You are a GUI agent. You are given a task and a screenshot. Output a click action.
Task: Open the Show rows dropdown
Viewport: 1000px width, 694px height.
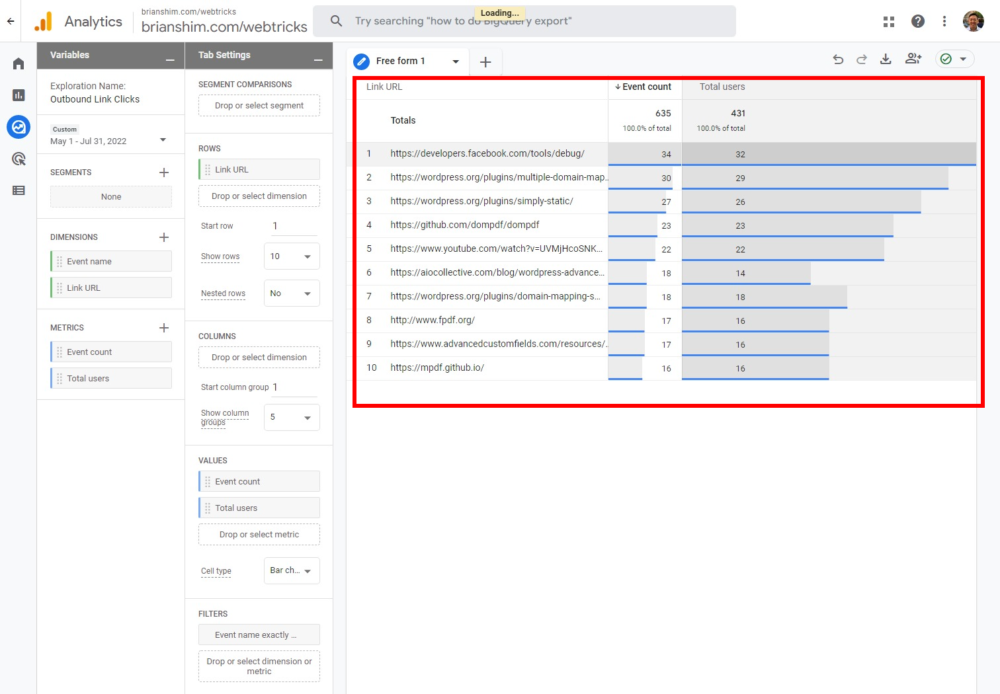(290, 256)
